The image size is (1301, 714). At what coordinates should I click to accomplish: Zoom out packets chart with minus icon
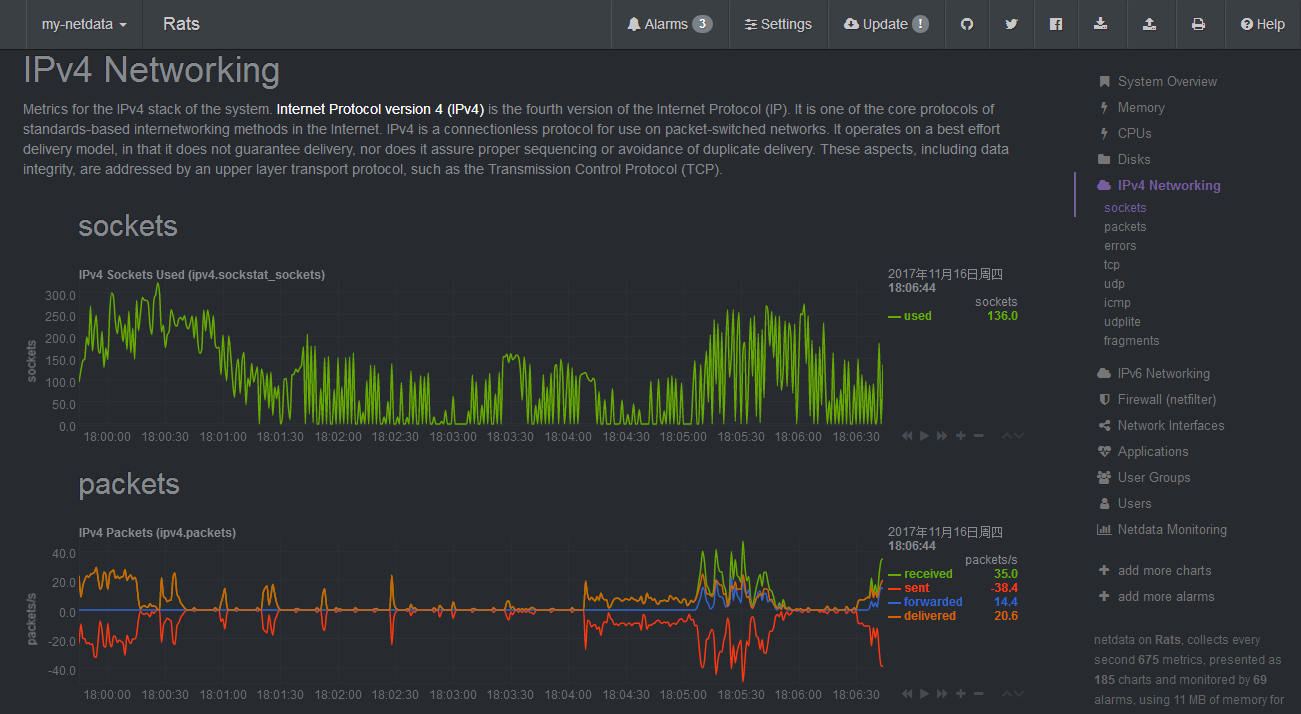979,693
